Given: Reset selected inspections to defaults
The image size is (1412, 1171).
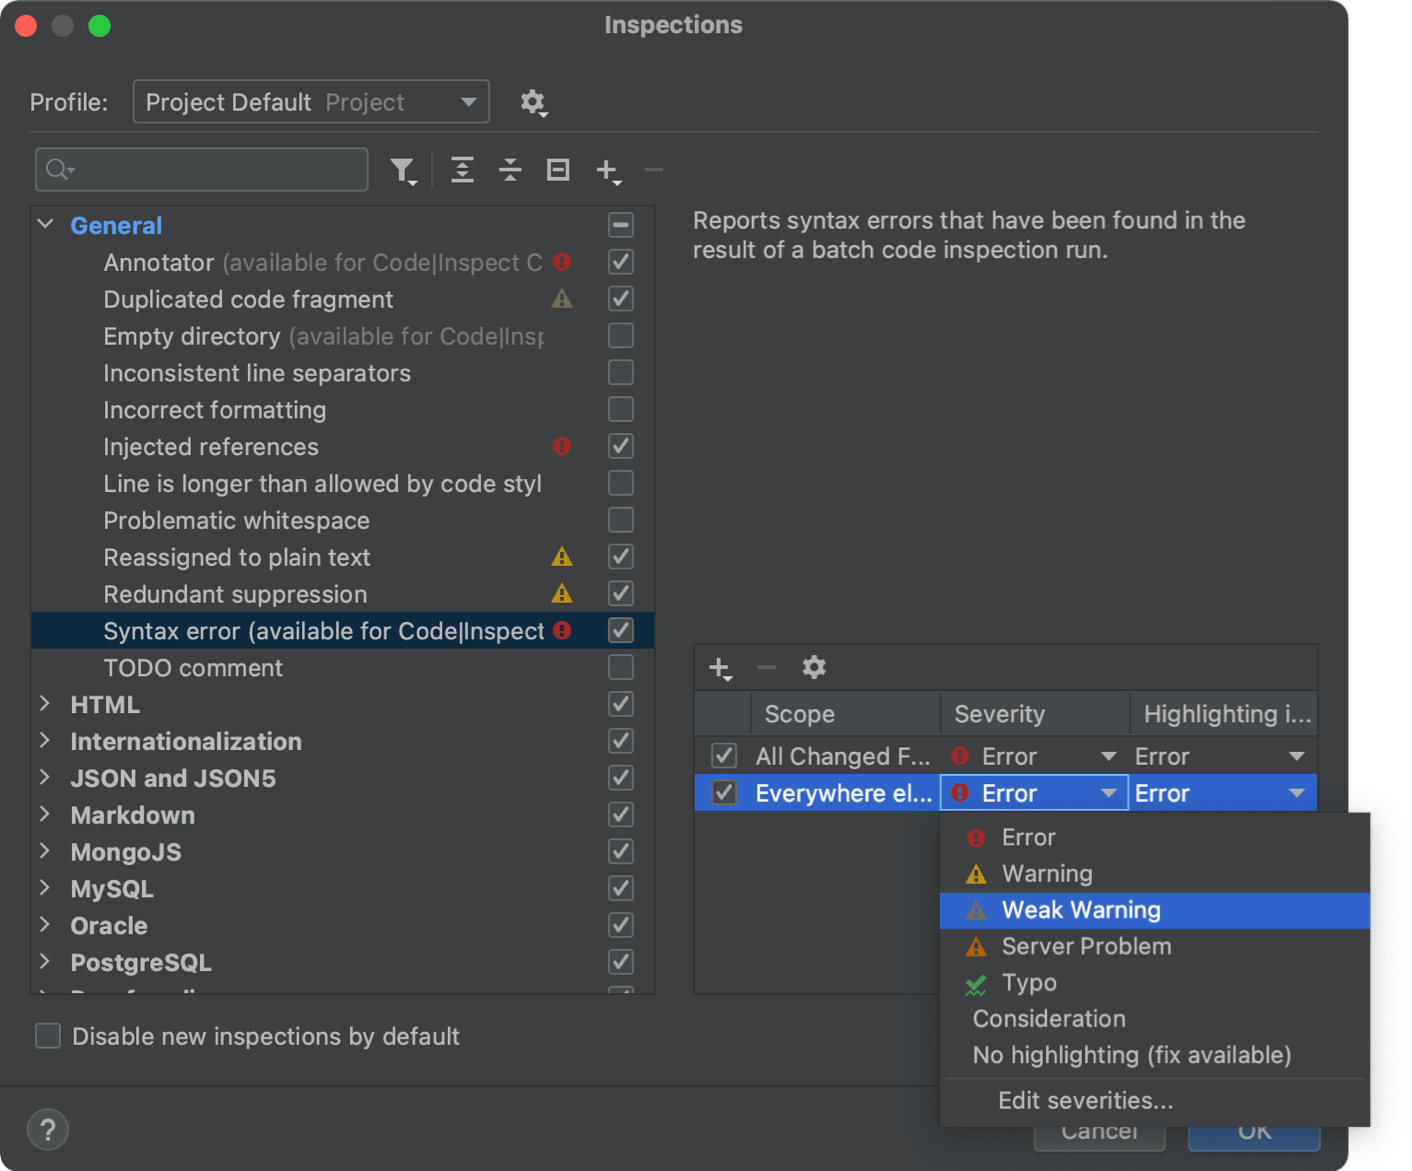Looking at the screenshot, I should point(557,170).
